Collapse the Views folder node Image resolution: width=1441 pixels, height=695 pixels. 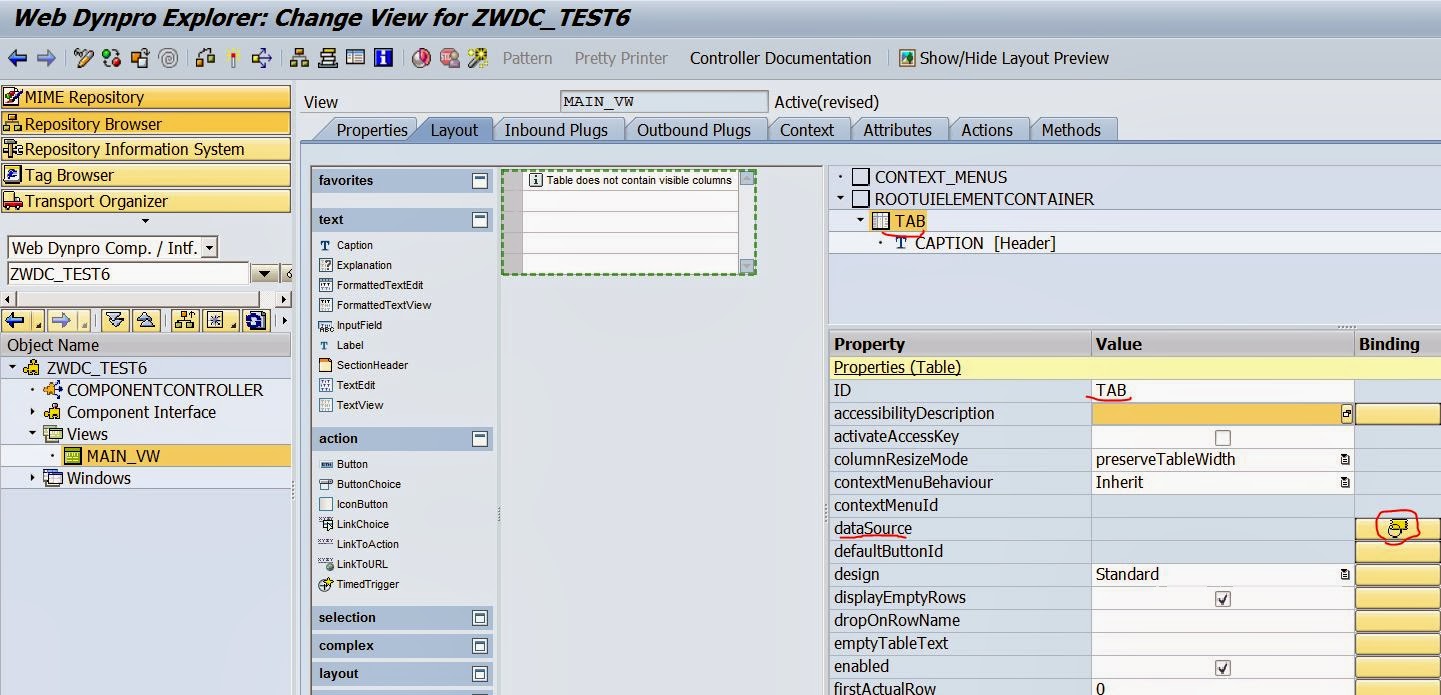pyautogui.click(x=32, y=434)
